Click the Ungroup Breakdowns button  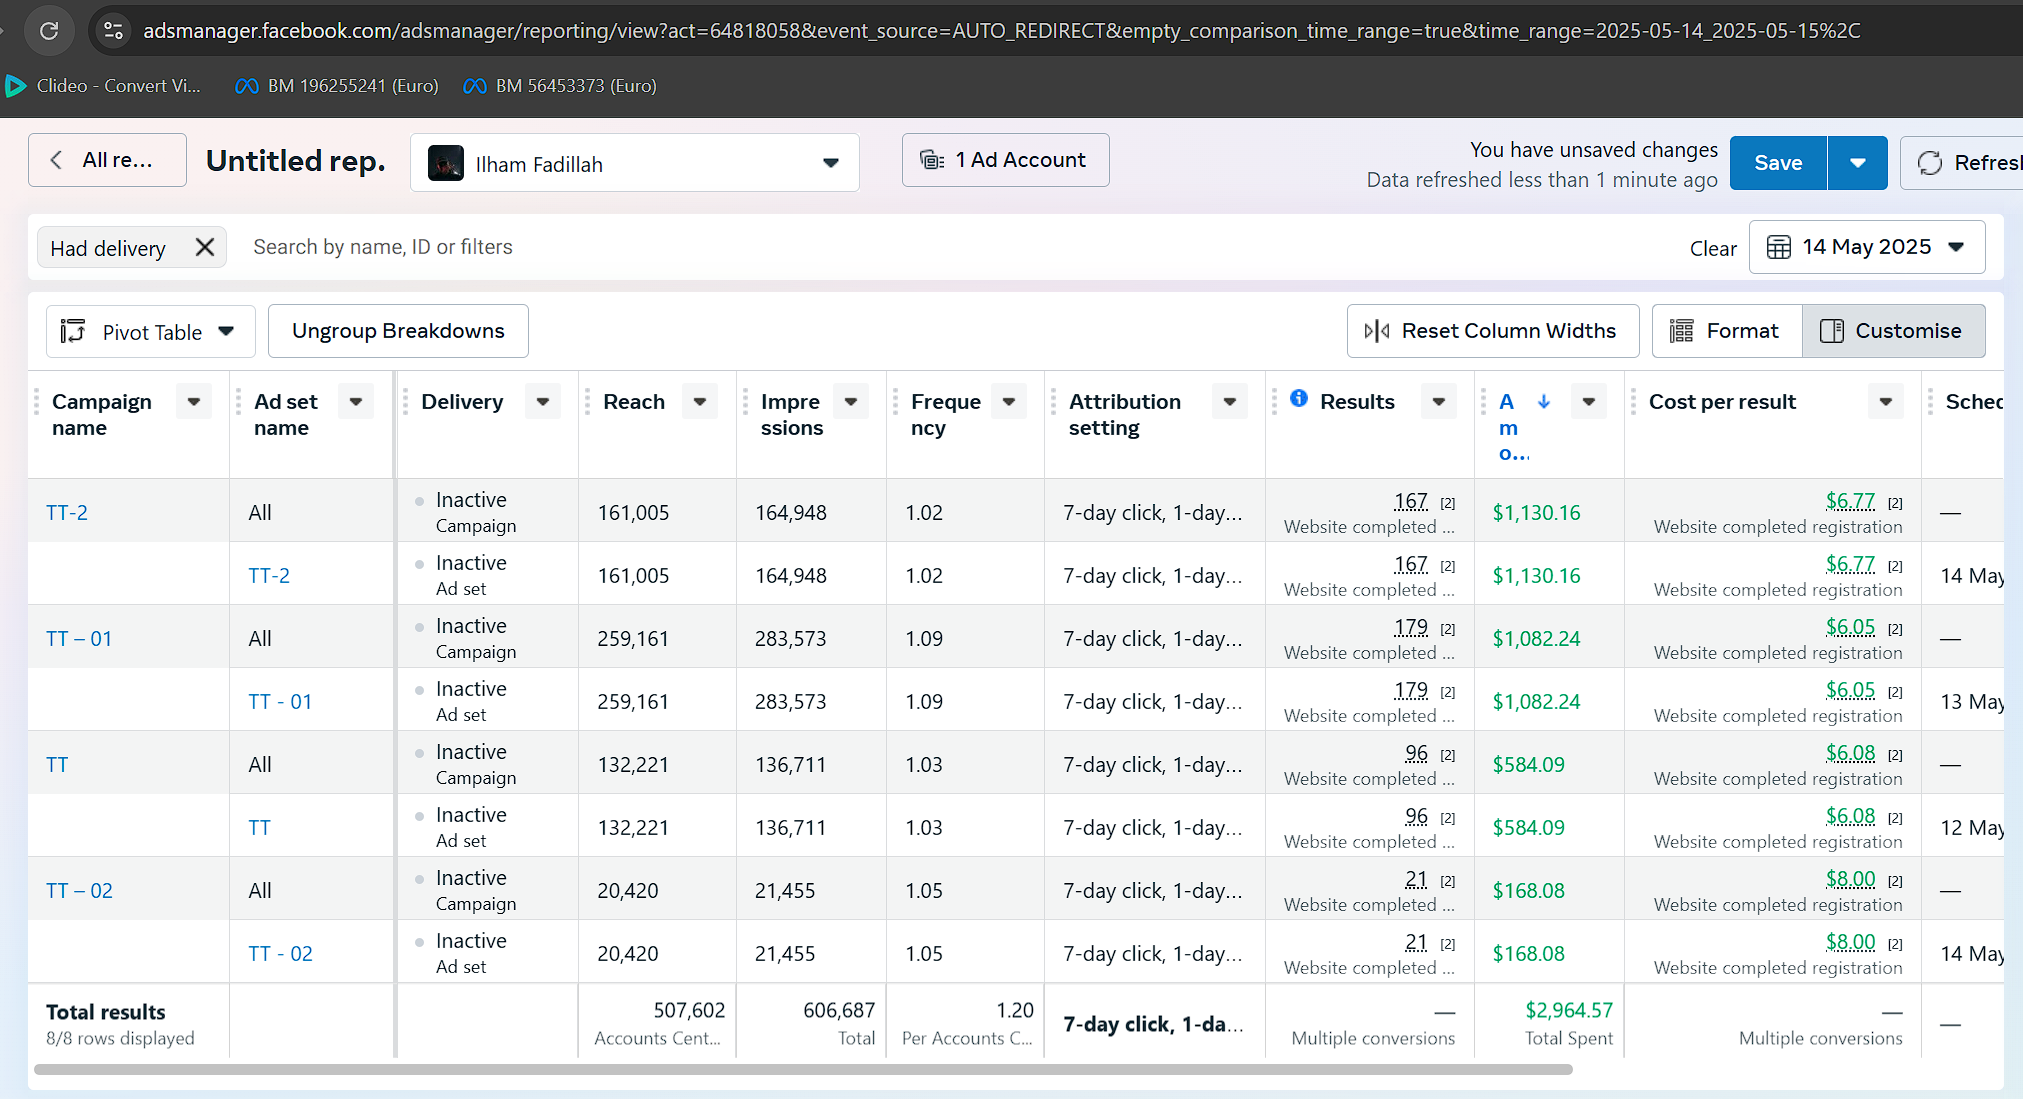(x=398, y=331)
